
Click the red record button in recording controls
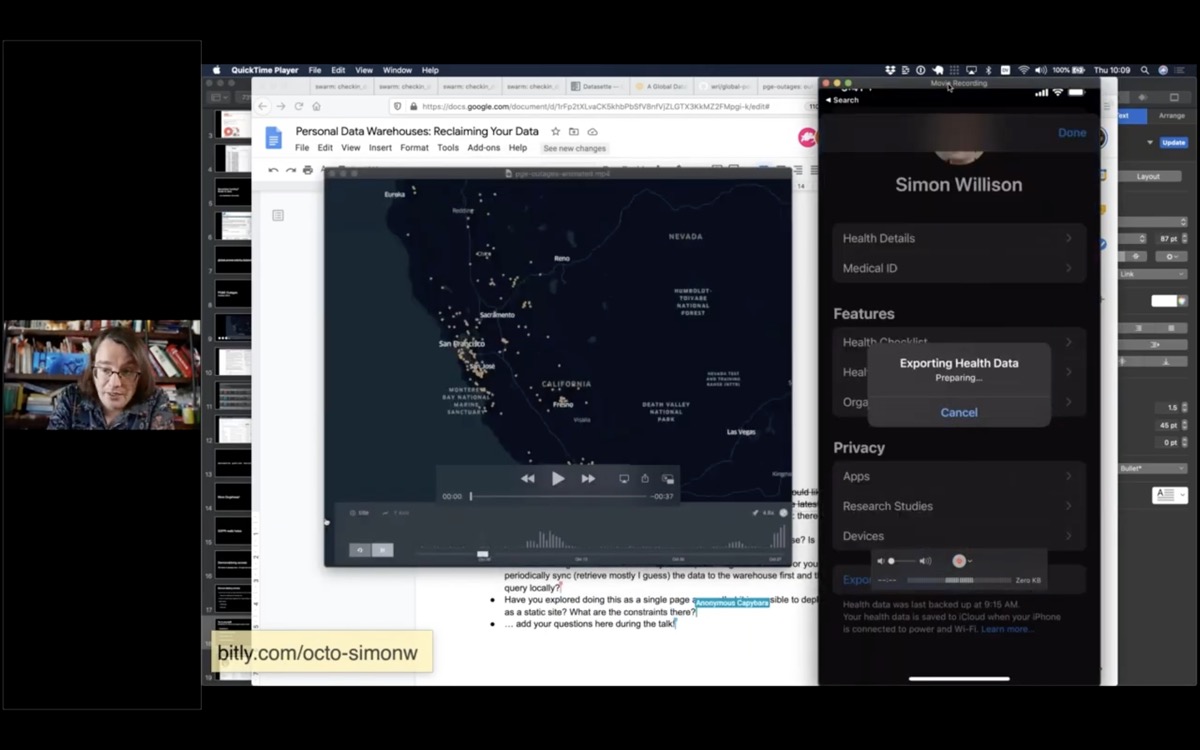[959, 561]
